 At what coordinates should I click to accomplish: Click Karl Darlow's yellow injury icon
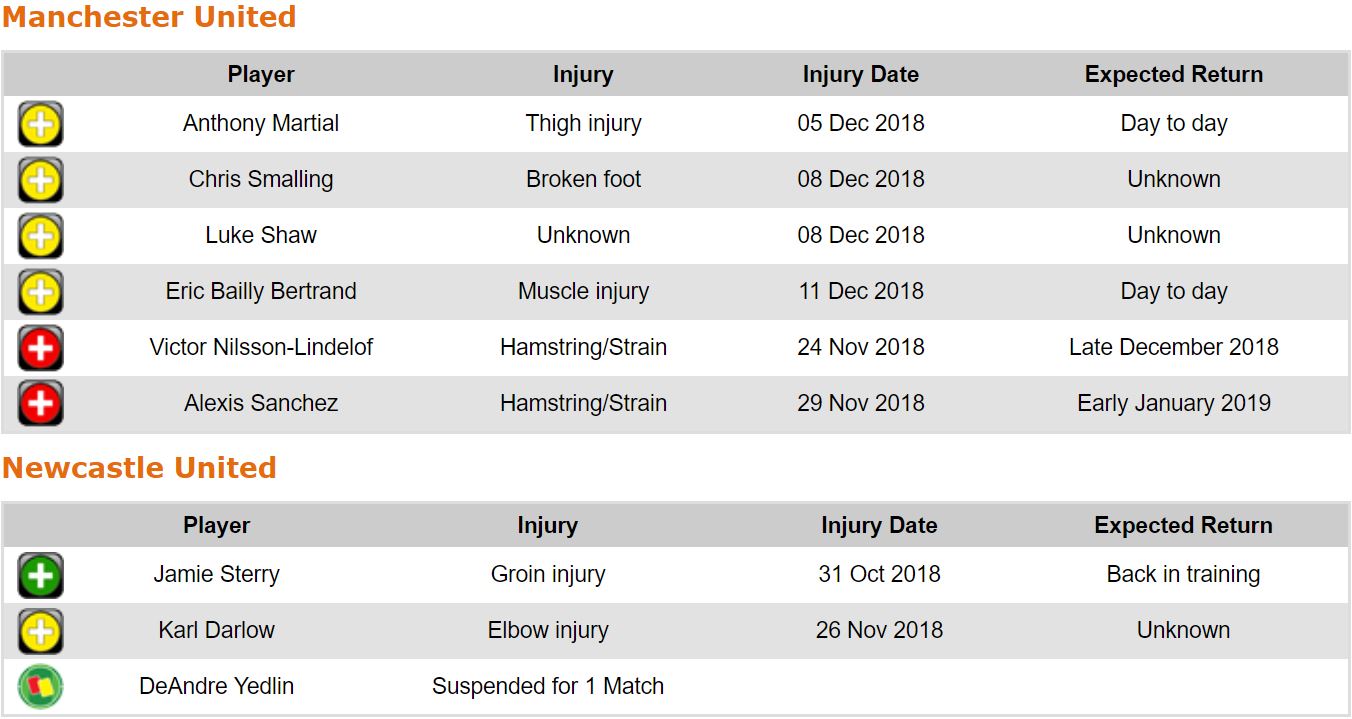pos(40,631)
